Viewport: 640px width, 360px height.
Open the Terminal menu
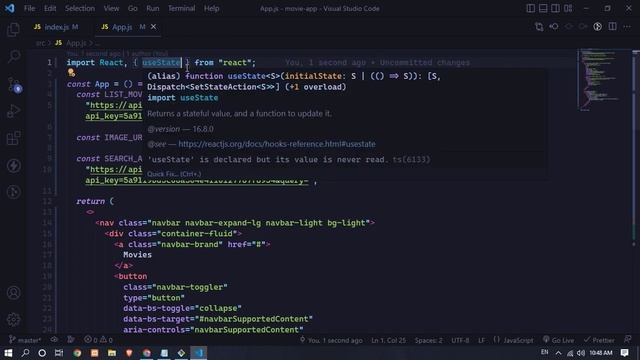click(181, 8)
